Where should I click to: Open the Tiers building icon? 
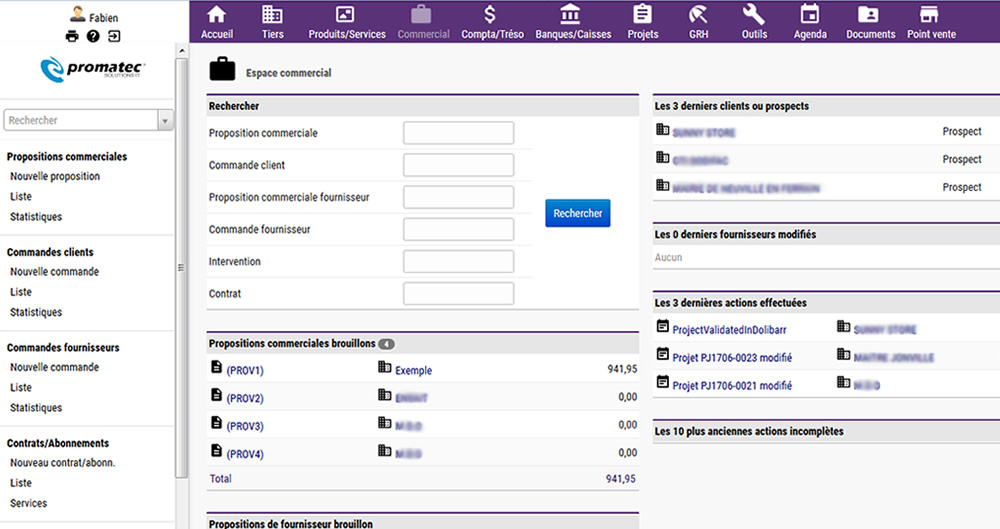coord(272,14)
